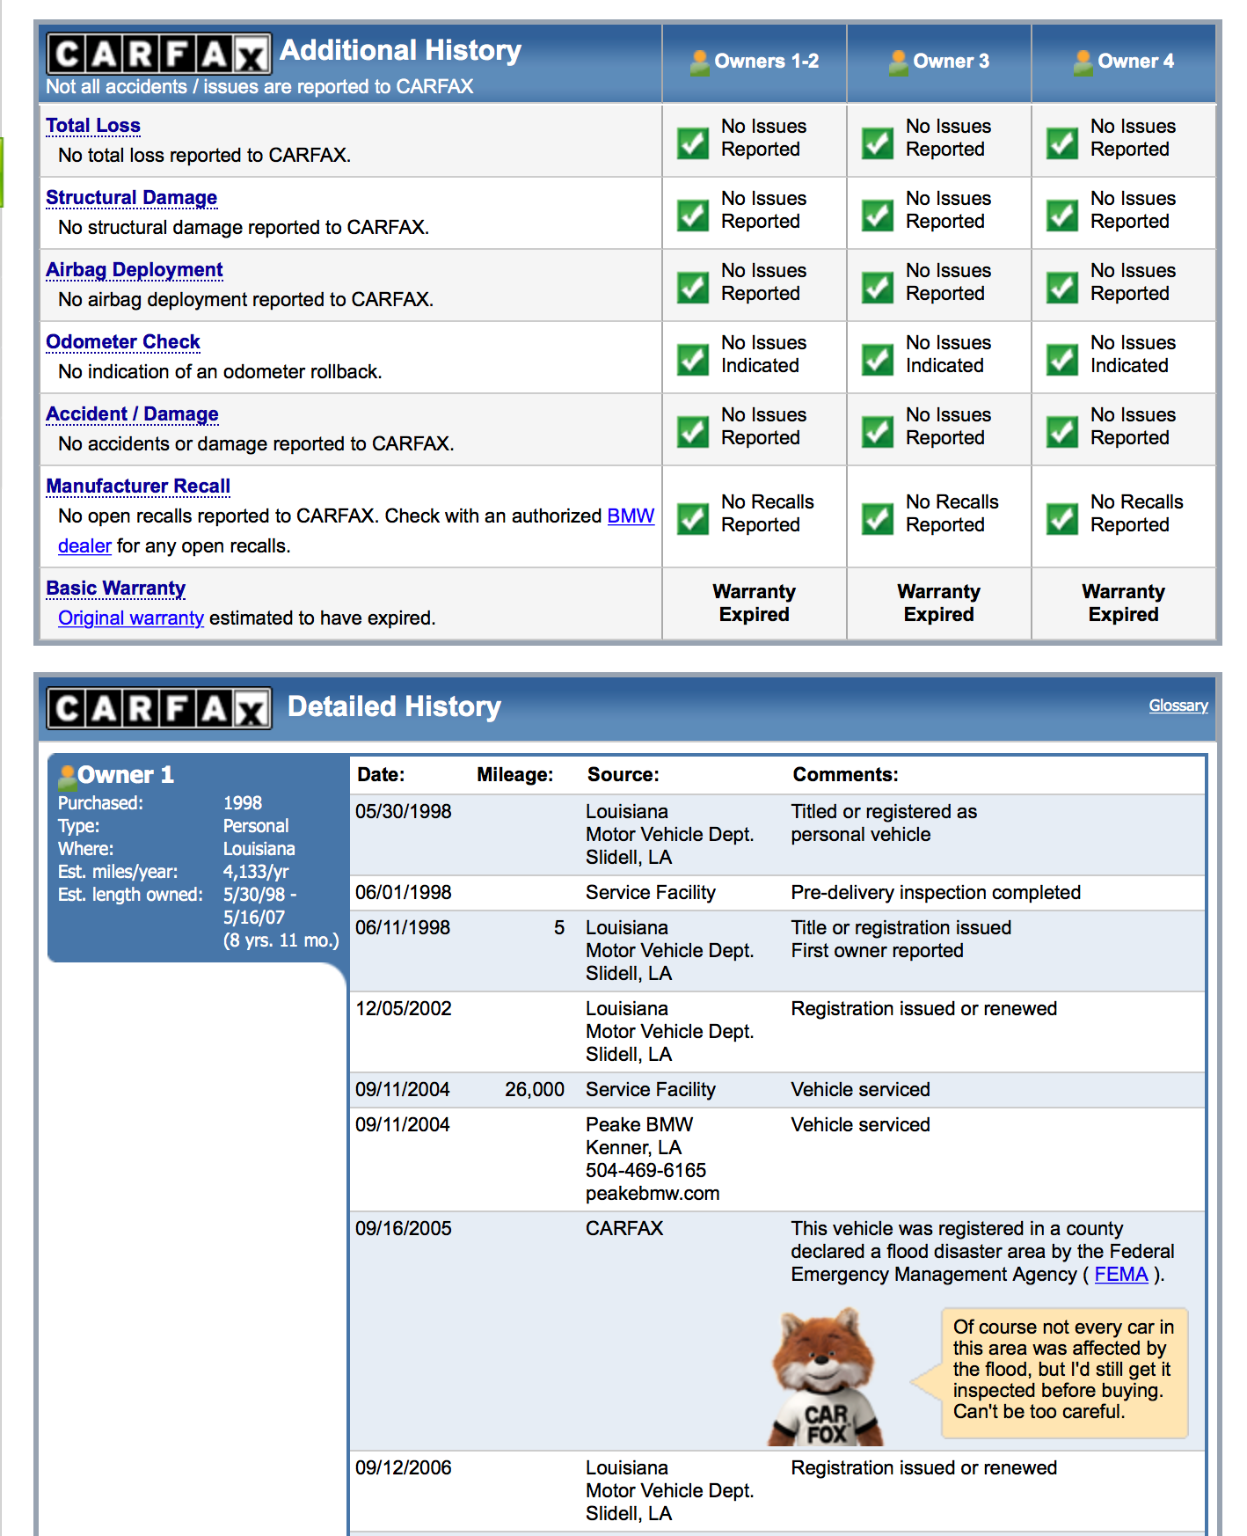Viewport: 1247px width, 1536px height.
Task: Click the Airbag Deployment checkmark under Owners 1-2
Action: [x=693, y=287]
